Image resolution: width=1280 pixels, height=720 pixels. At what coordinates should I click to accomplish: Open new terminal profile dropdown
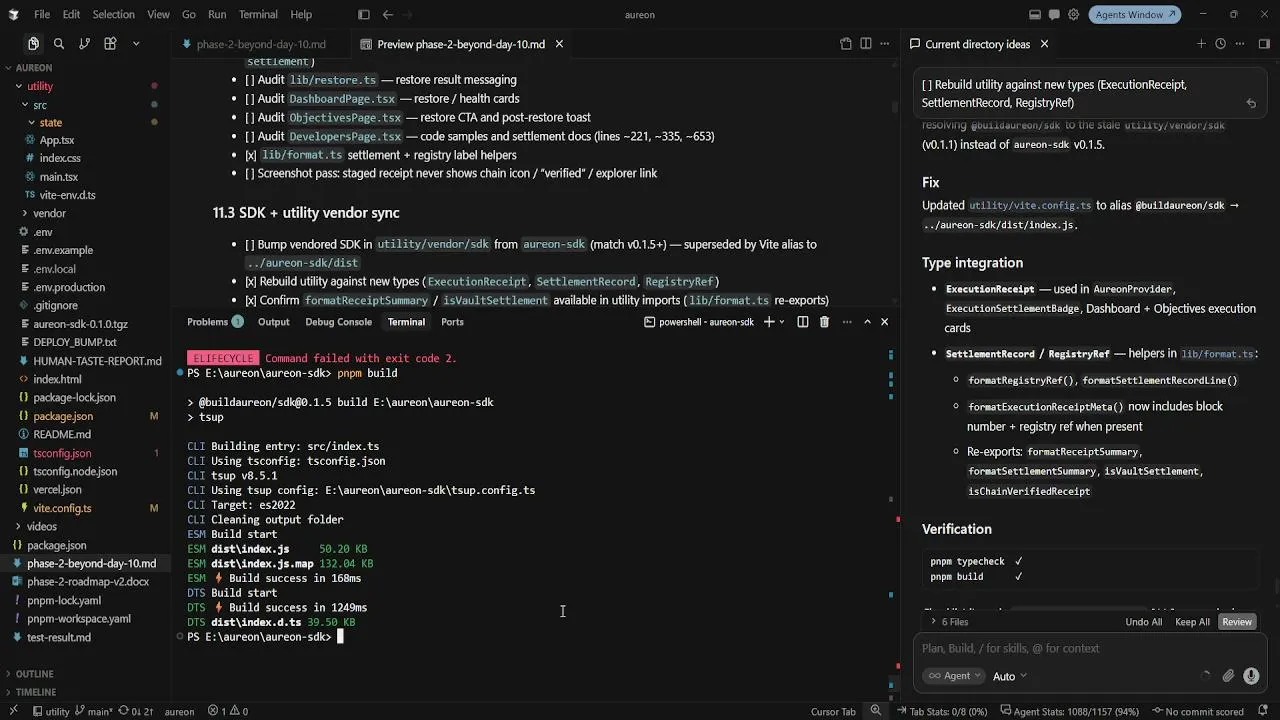(x=784, y=322)
